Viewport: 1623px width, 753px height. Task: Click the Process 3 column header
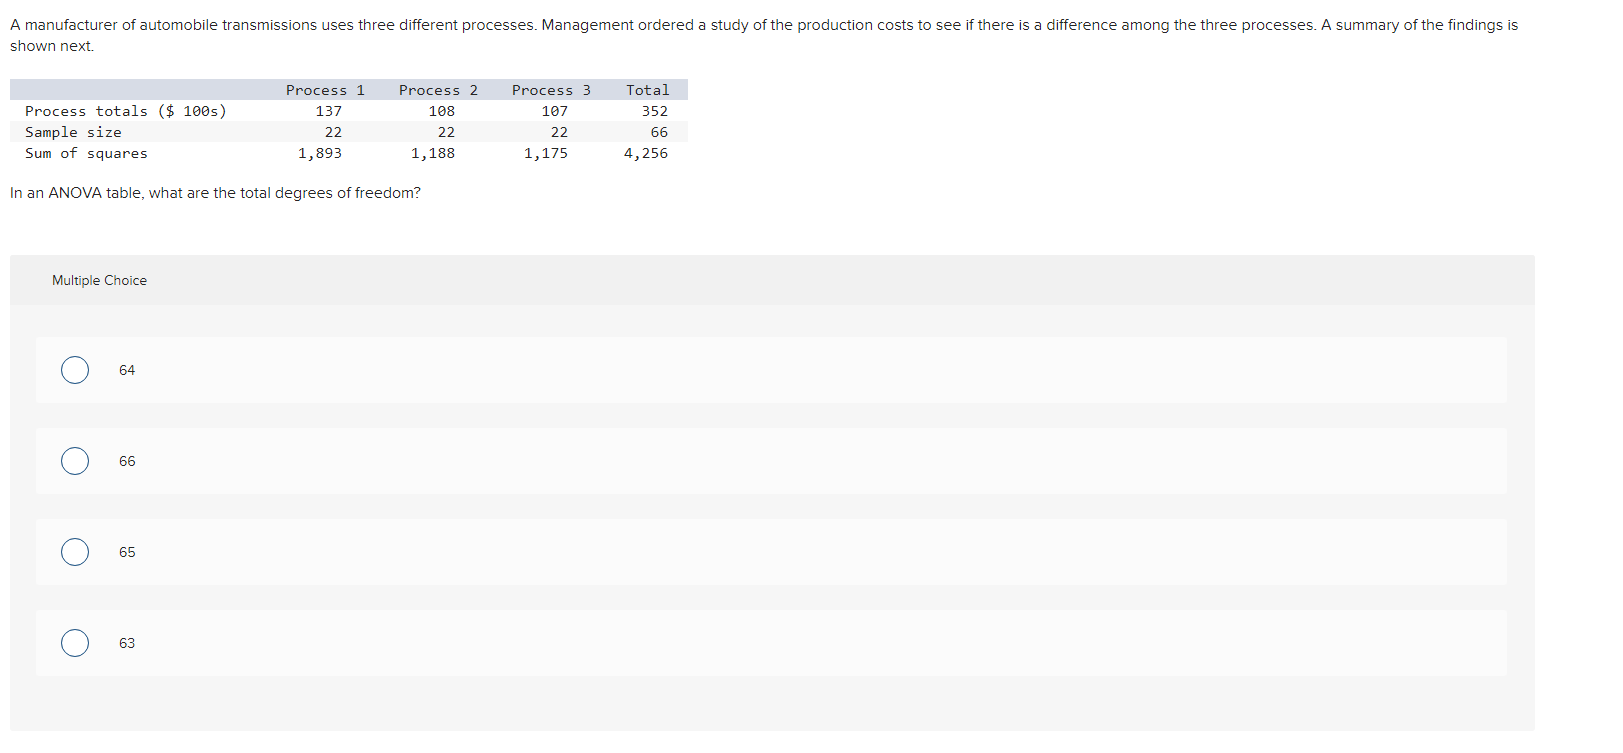point(551,89)
